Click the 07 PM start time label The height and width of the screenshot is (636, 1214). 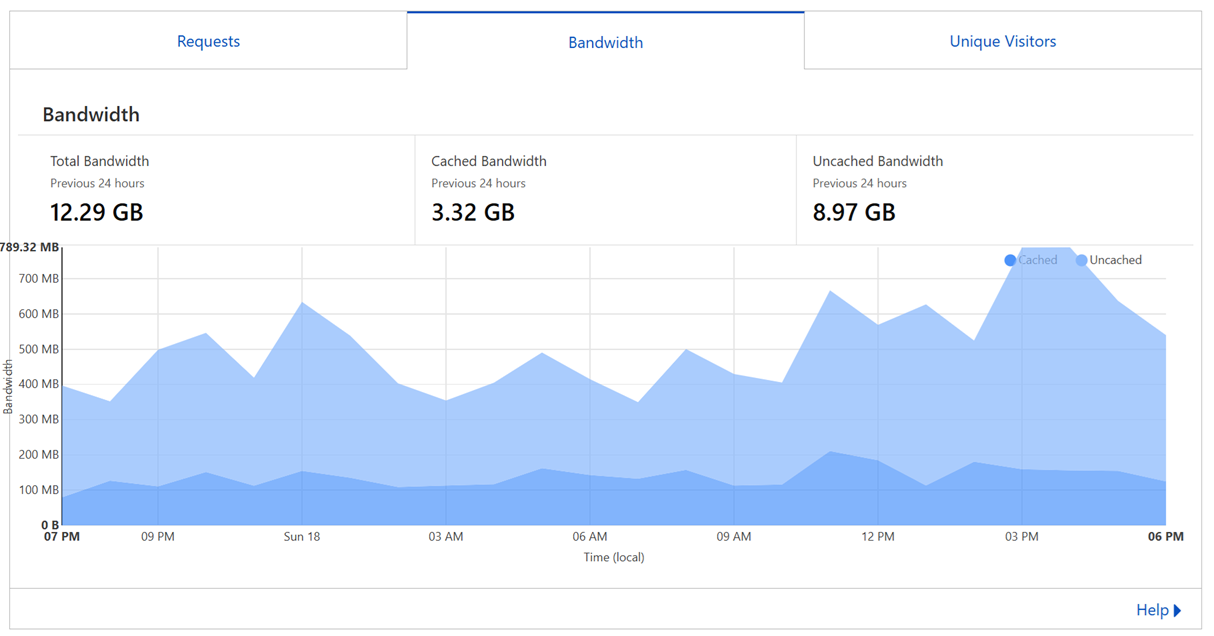click(x=62, y=537)
